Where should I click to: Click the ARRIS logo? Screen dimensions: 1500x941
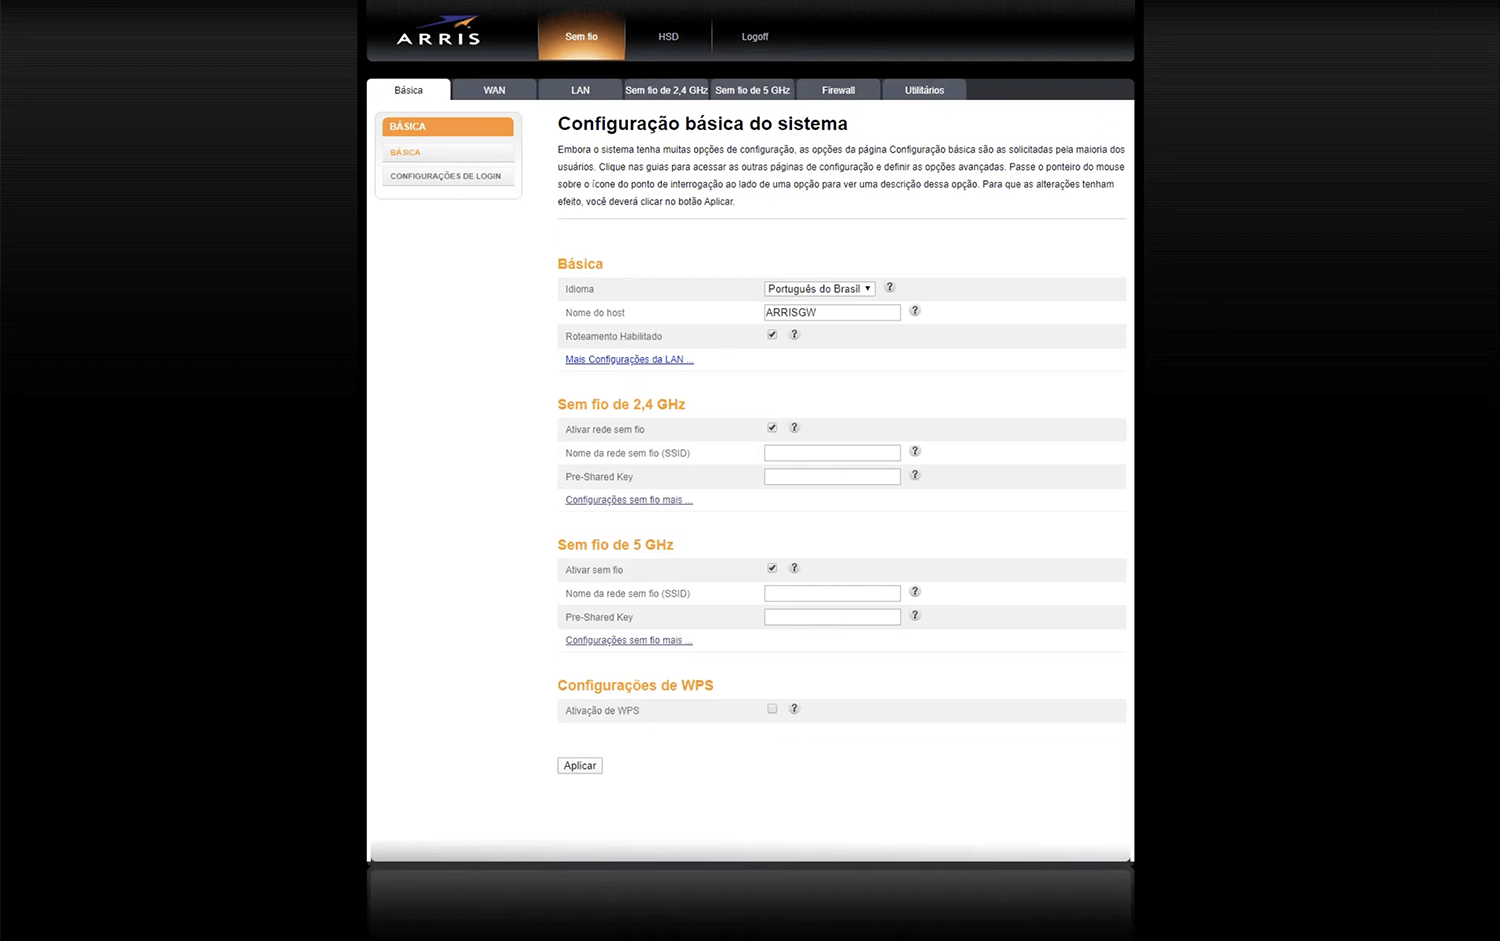click(x=439, y=32)
